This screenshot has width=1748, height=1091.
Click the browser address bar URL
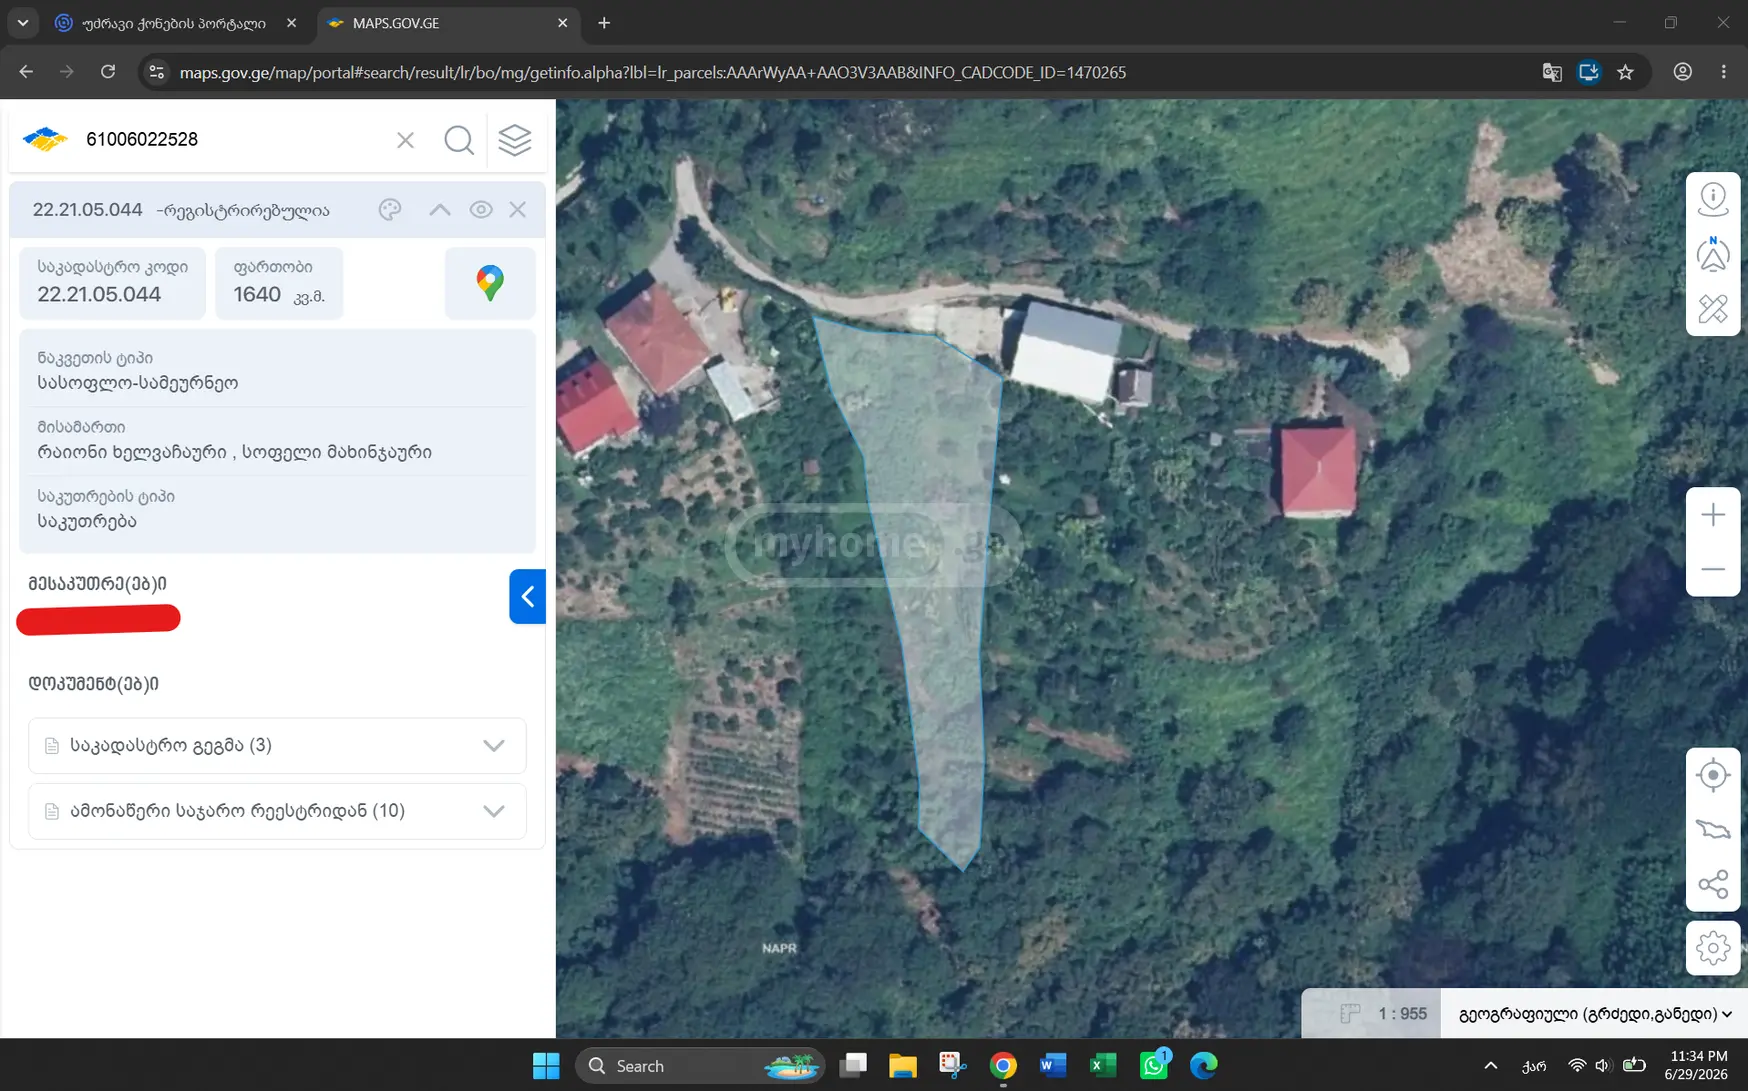click(x=652, y=72)
